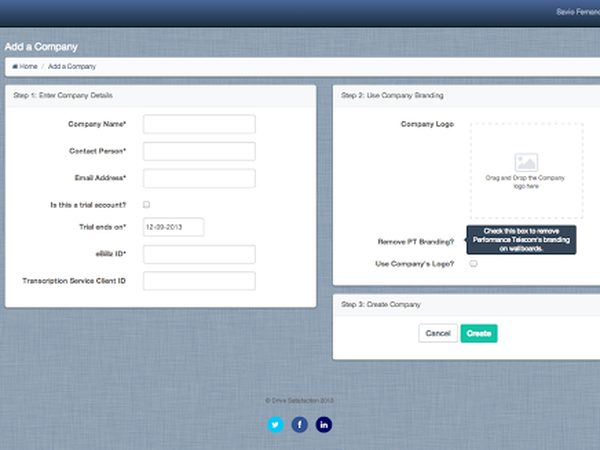
Task: Click the Company Logo drag and drop area
Action: tap(527, 171)
